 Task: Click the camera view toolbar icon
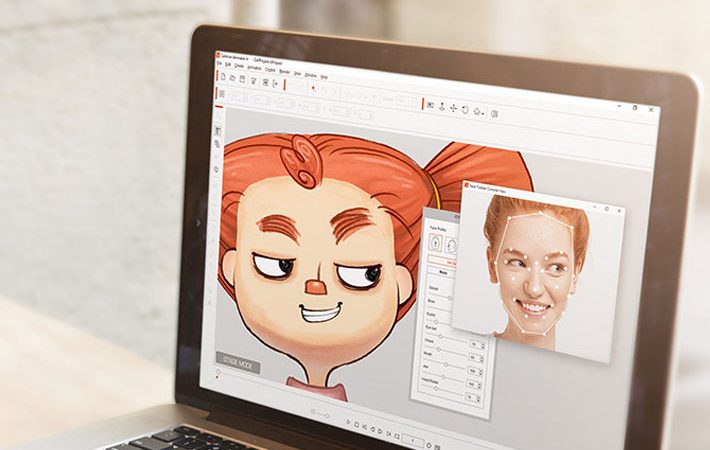(431, 105)
